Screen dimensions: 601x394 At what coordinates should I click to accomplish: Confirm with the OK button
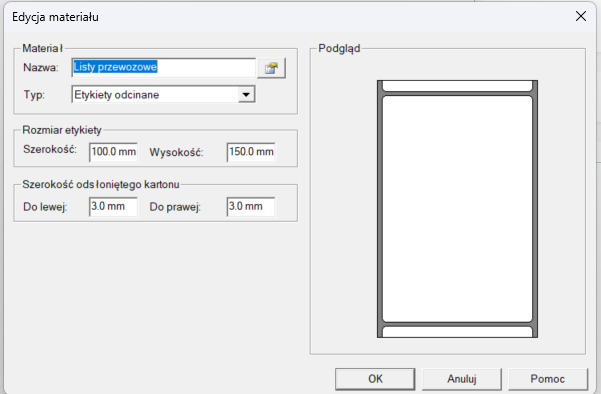[x=375, y=379]
